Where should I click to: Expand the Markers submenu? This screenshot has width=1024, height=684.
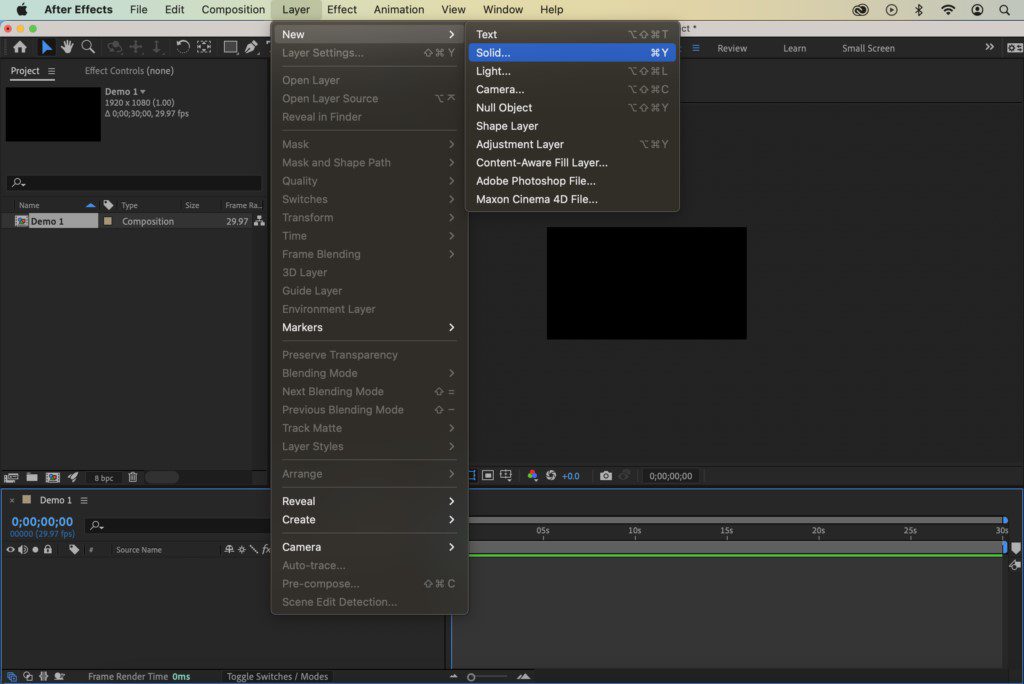(368, 327)
